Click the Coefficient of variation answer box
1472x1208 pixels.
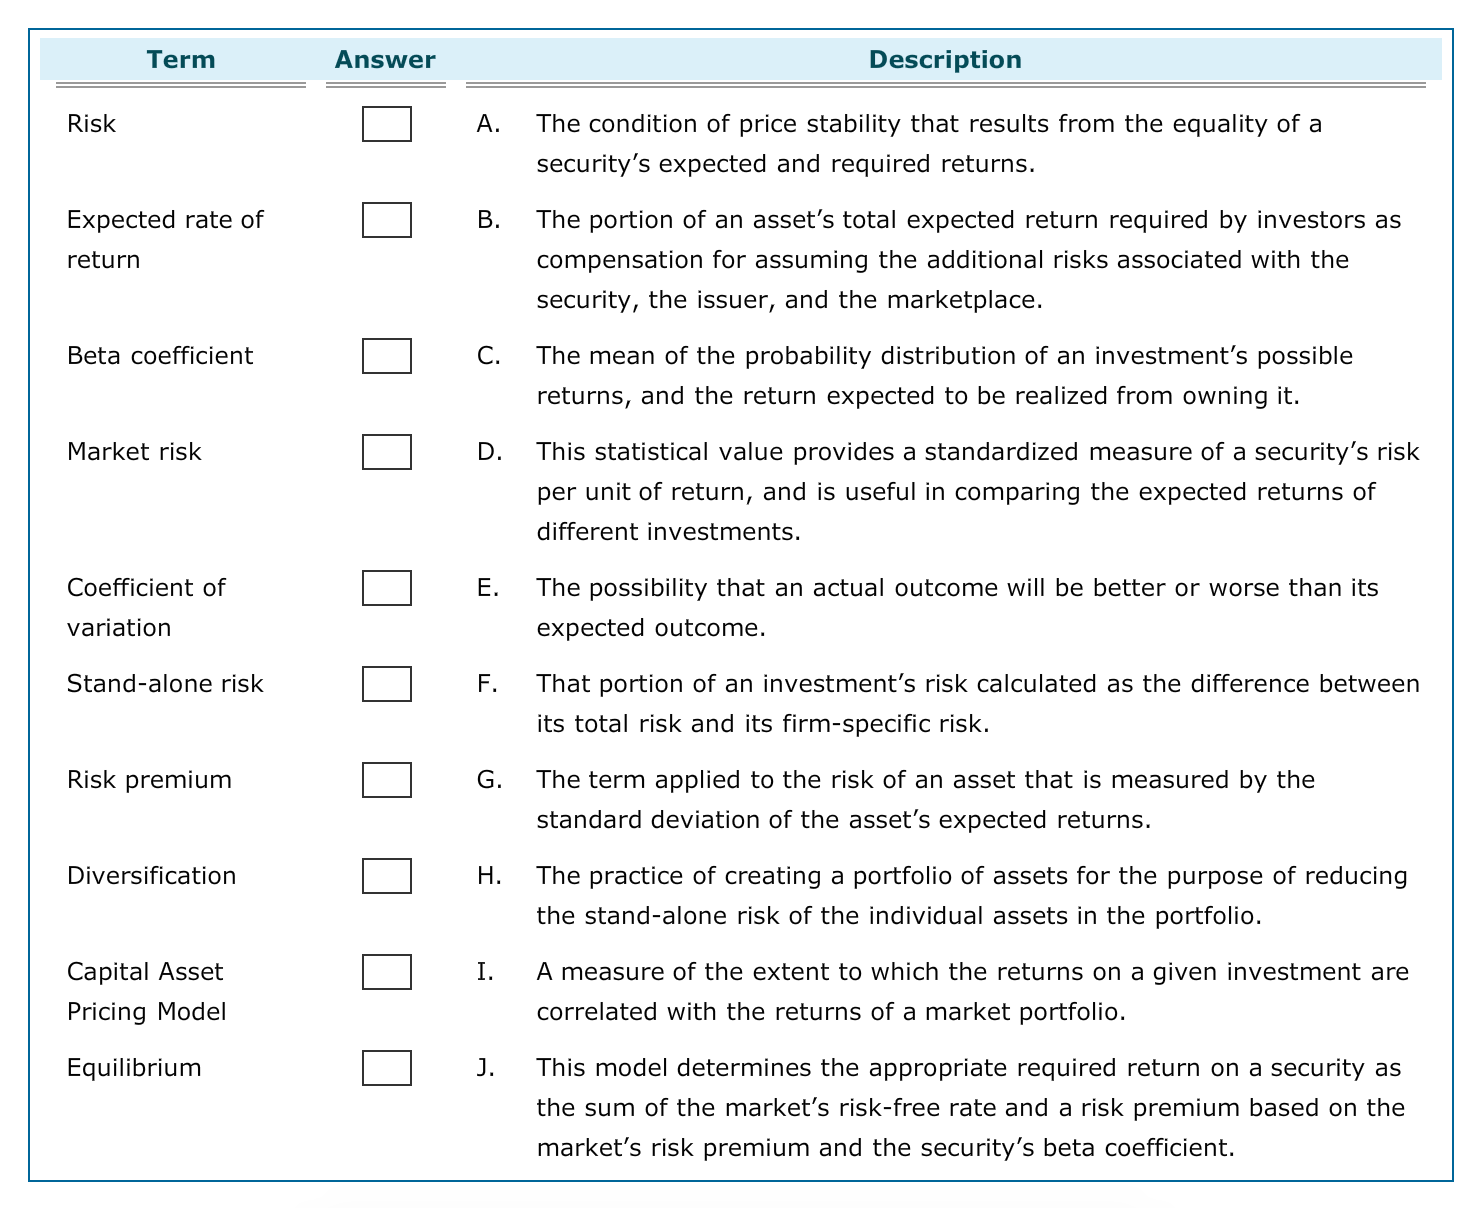click(386, 588)
